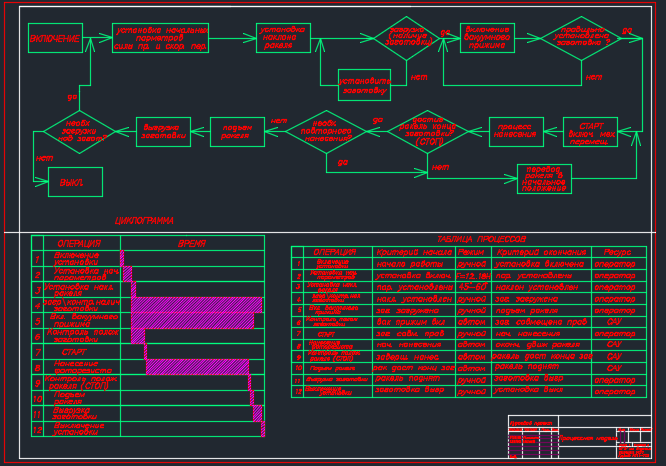Click cyclogram row 9 'Контроль полож. ракеля (СТОП)'

pyautogui.click(x=81, y=382)
